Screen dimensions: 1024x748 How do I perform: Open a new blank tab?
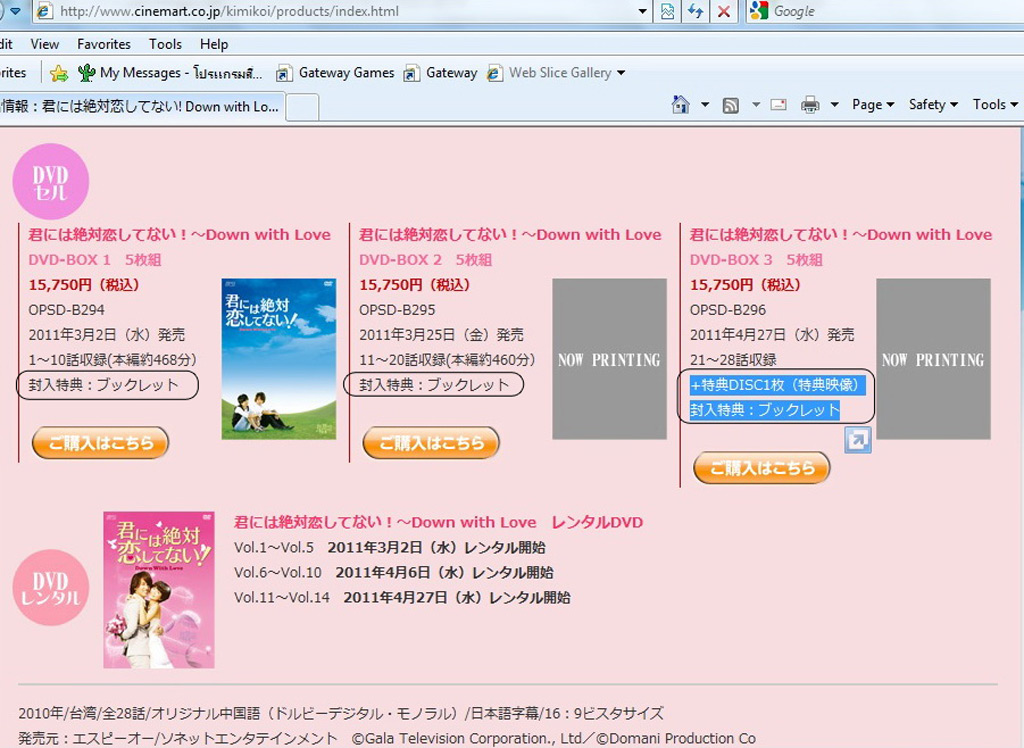tap(302, 107)
